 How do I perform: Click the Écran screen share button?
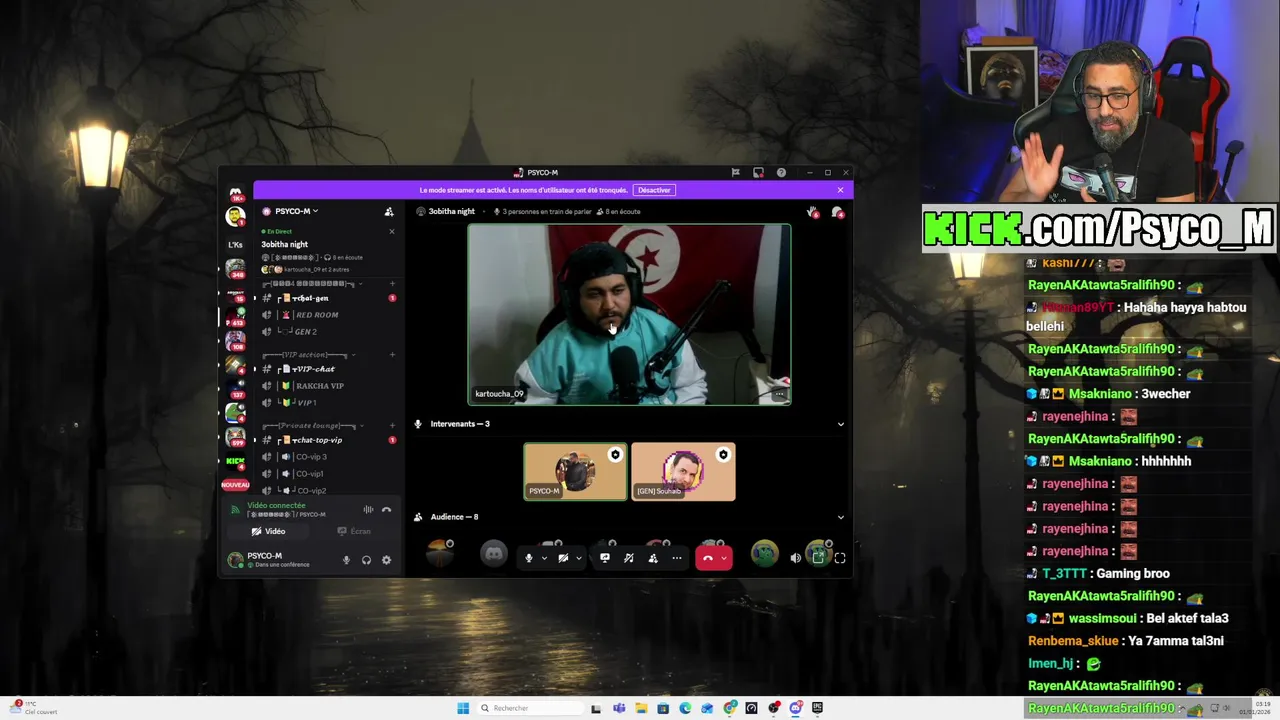pyautogui.click(x=354, y=532)
